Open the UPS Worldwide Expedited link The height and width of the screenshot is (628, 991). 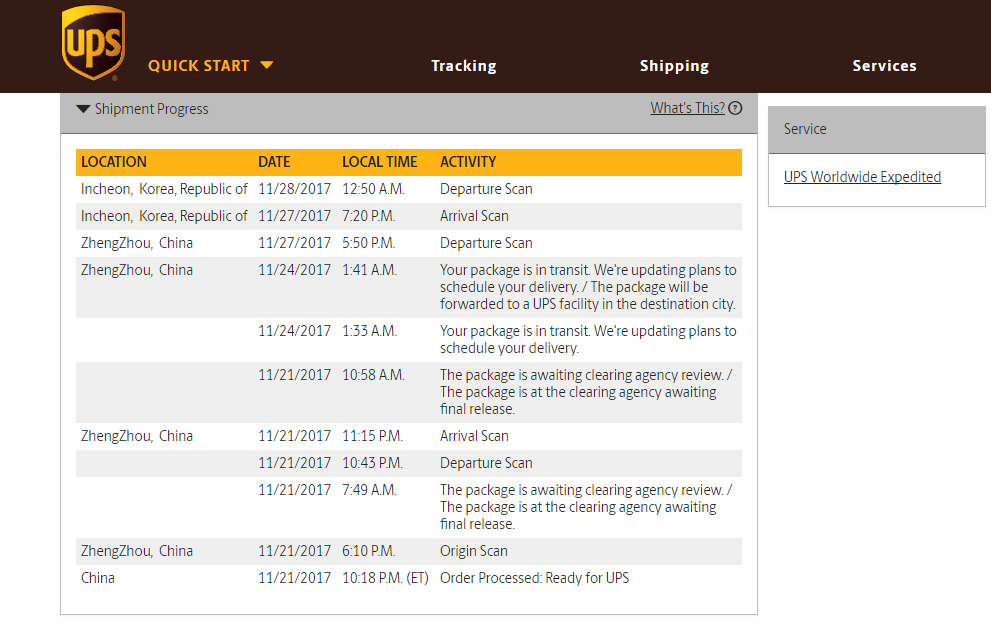[862, 177]
